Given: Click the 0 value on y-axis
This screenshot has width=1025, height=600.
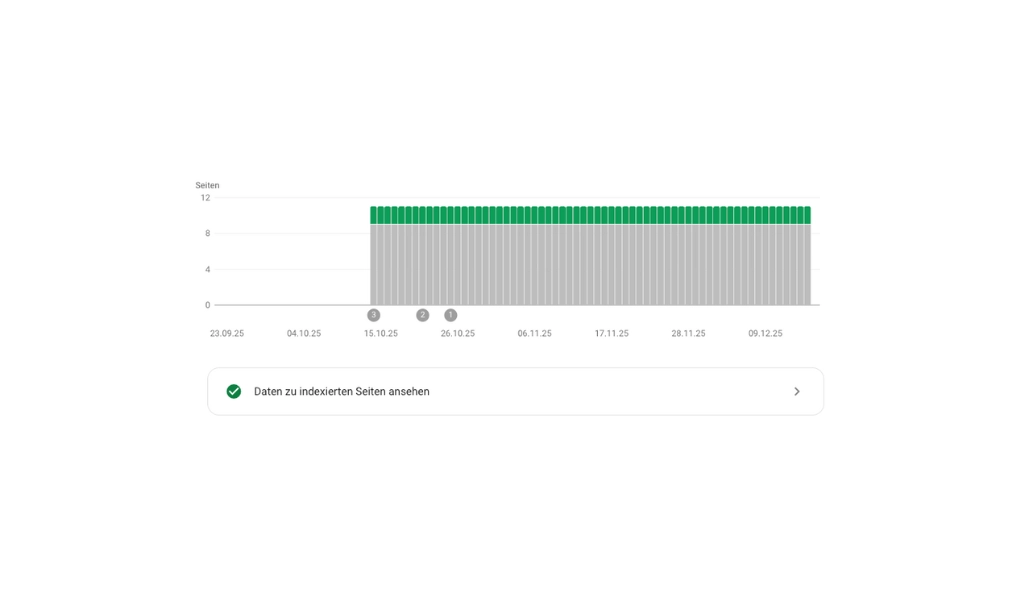Looking at the screenshot, I should tap(207, 305).
